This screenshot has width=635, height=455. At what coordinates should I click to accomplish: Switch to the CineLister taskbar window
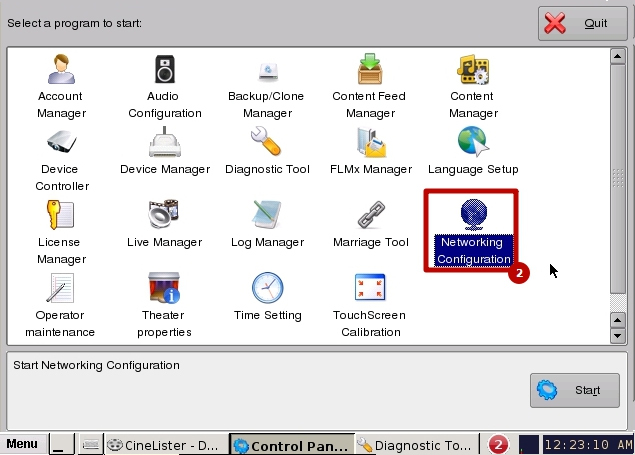pos(165,445)
